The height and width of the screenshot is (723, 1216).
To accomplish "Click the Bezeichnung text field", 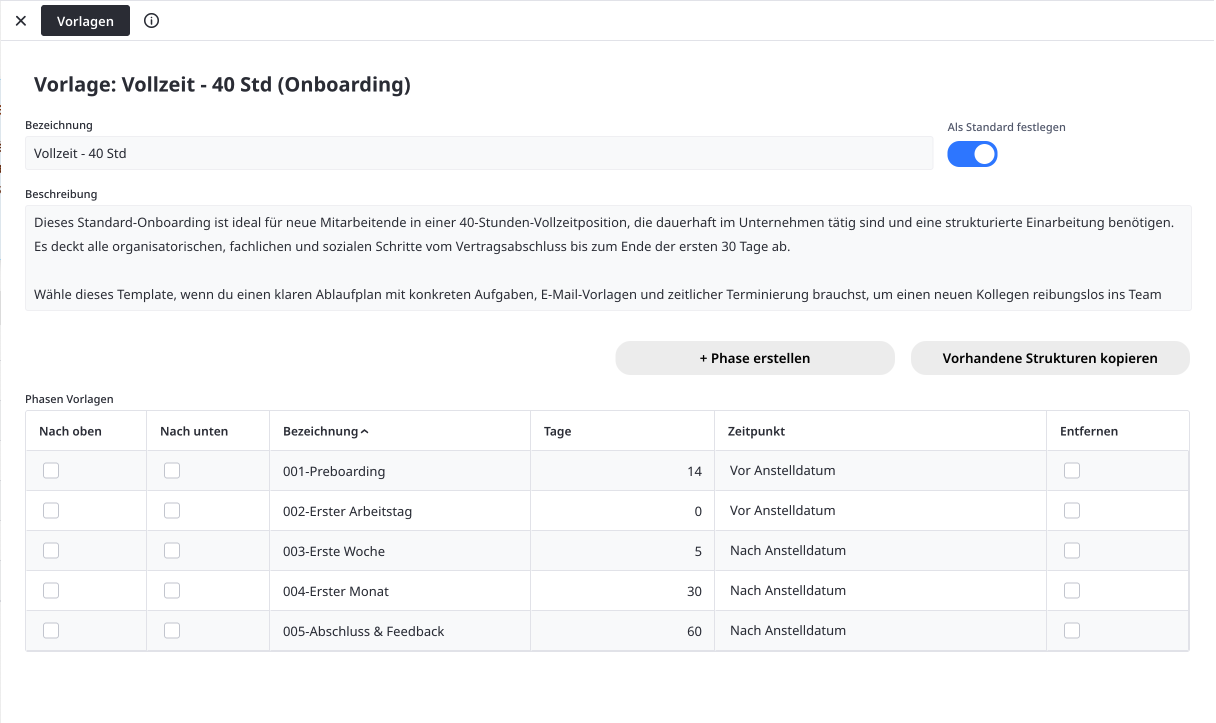I will coord(478,154).
